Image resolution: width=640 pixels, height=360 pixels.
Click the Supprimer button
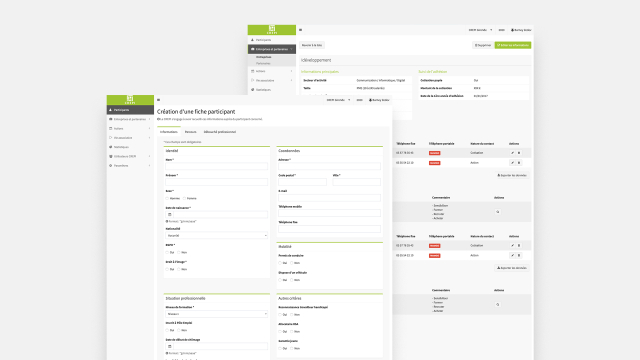[482, 45]
